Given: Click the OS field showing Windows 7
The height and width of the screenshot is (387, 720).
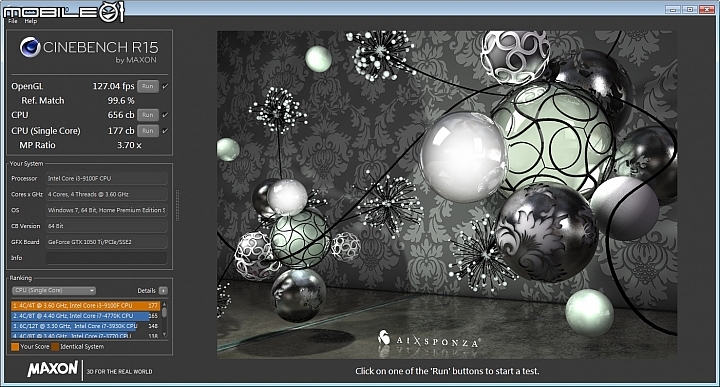Looking at the screenshot, I should (x=107, y=210).
